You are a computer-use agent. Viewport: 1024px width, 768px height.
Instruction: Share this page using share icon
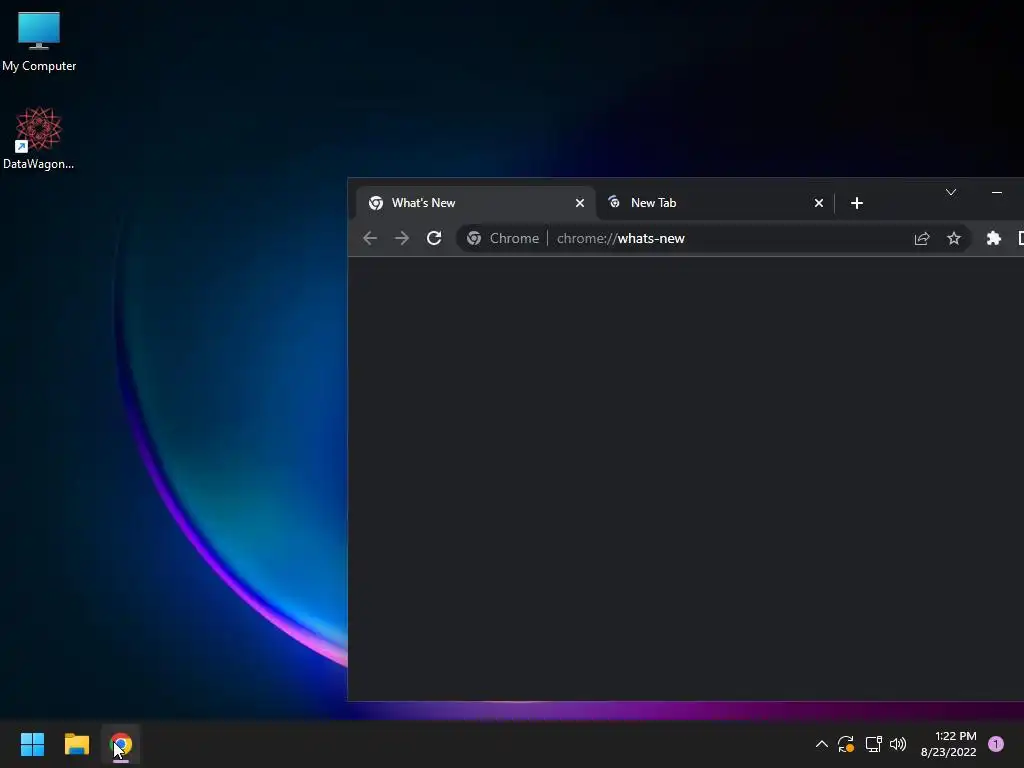click(x=921, y=238)
